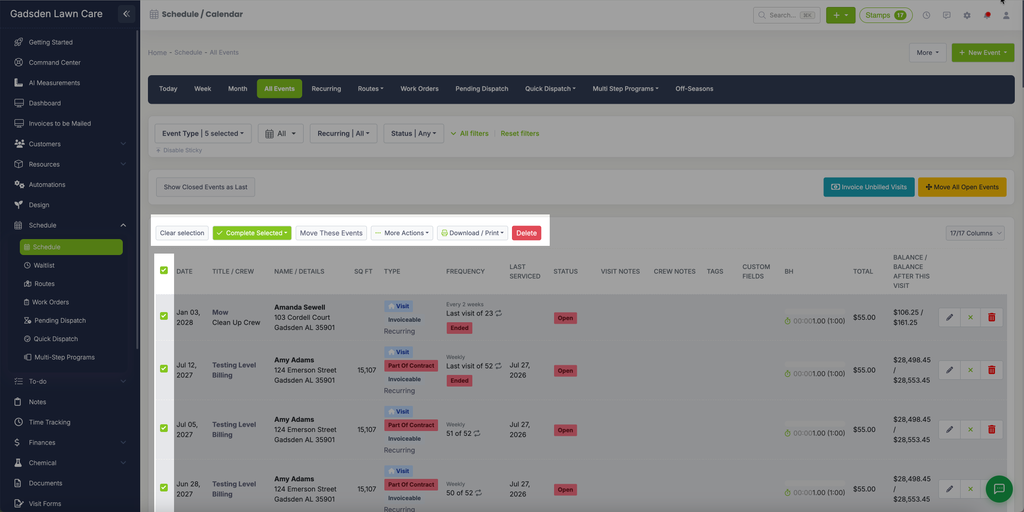Uncheck the Jul 12, 2027 event checkbox
This screenshot has height=512, width=1024.
coord(164,369)
